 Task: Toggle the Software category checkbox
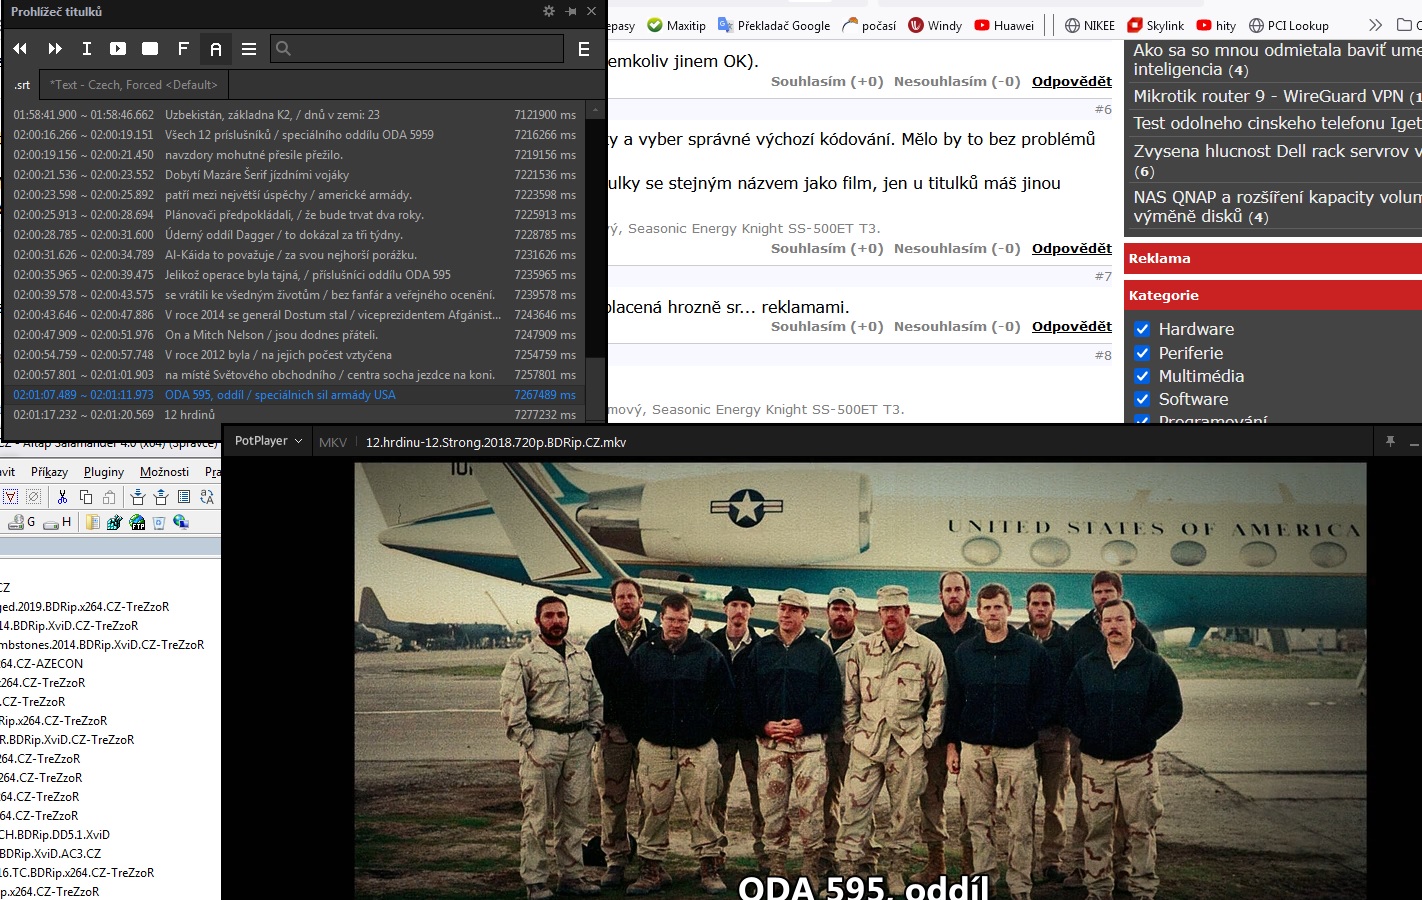[x=1142, y=399]
